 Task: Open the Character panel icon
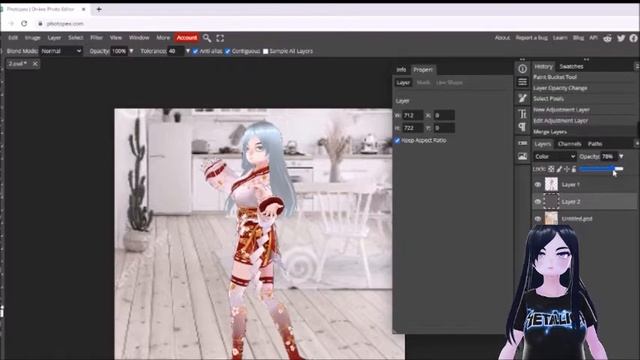pos(522,113)
